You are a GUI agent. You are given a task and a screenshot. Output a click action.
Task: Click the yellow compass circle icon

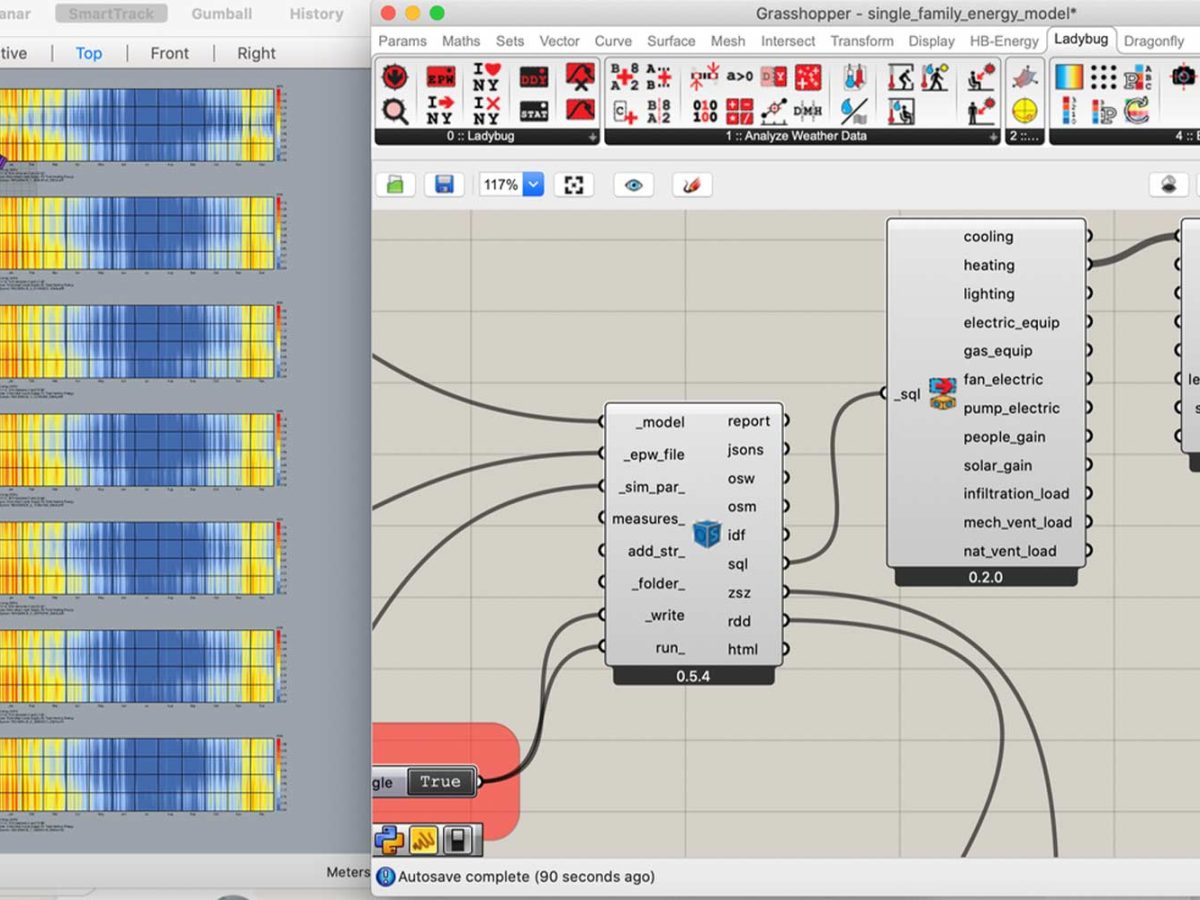pyautogui.click(x=1024, y=111)
